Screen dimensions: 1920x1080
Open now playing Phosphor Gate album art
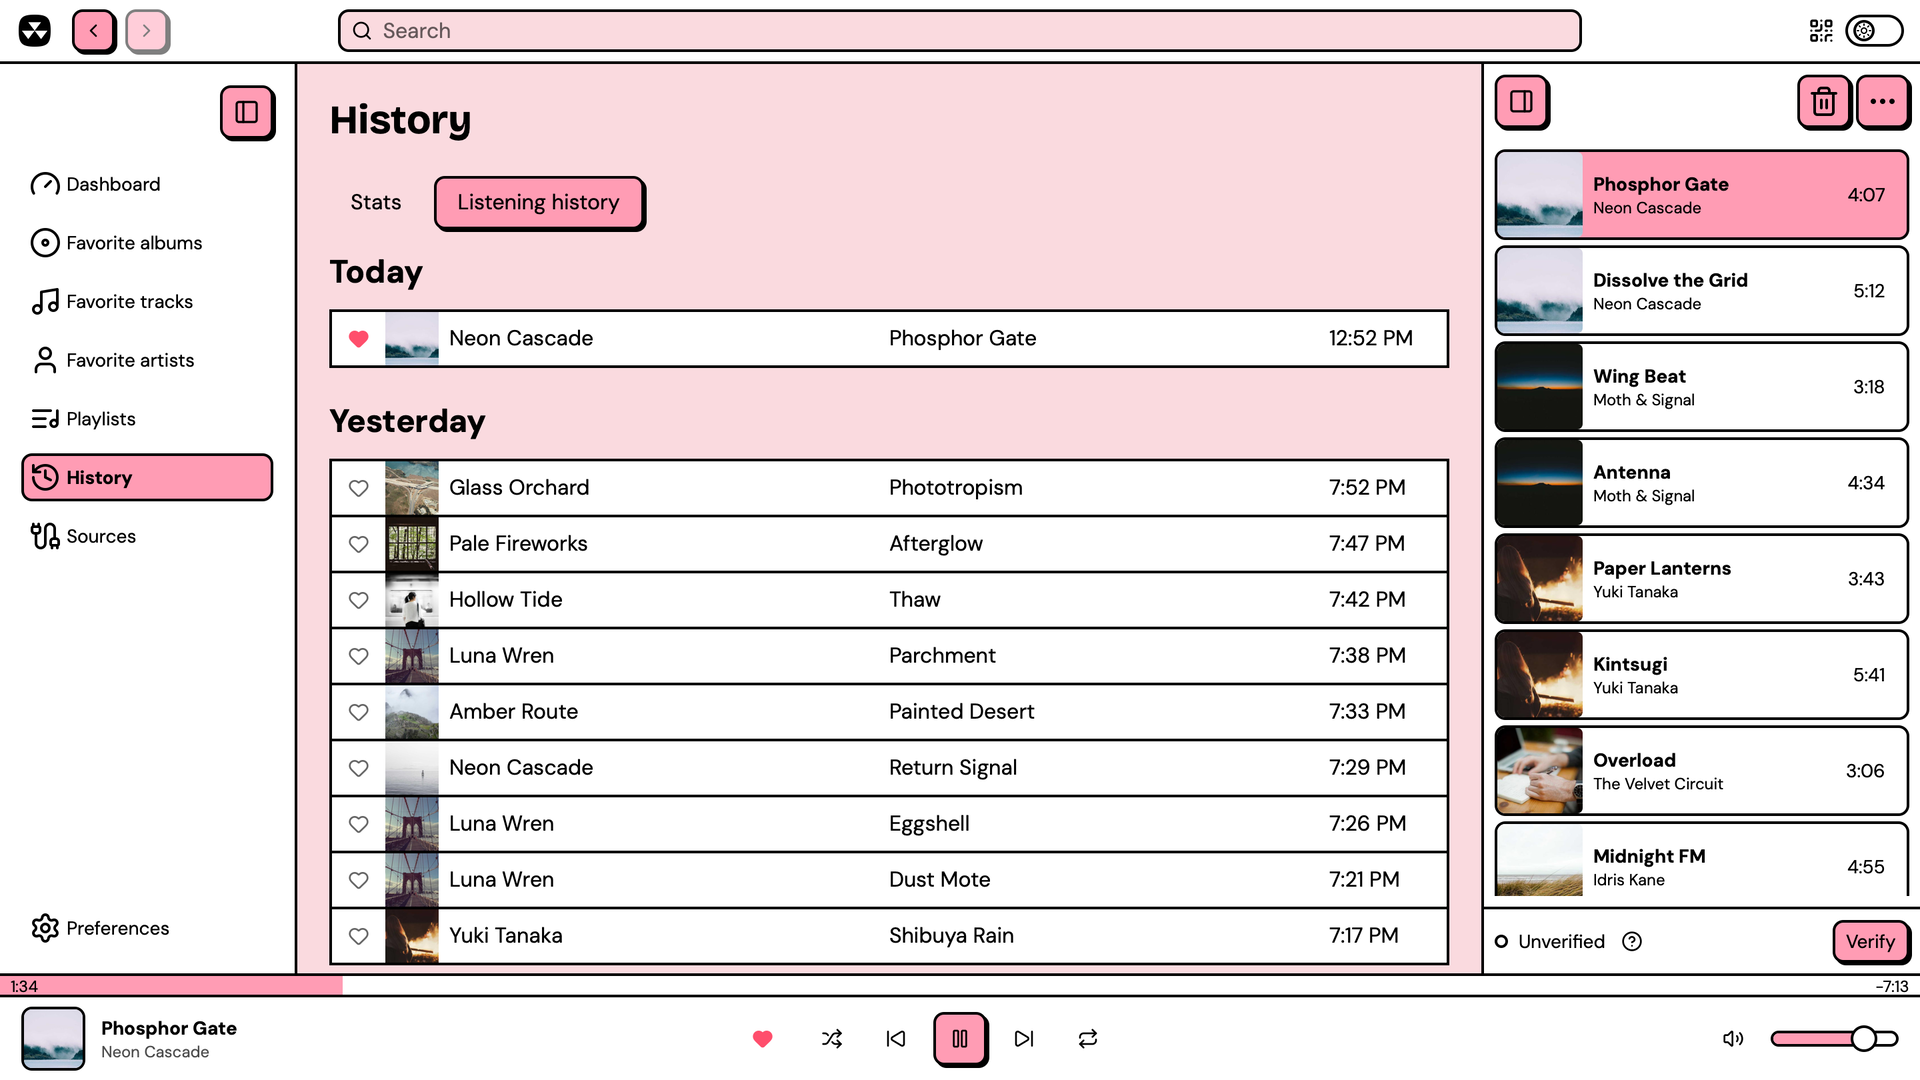pyautogui.click(x=53, y=1039)
